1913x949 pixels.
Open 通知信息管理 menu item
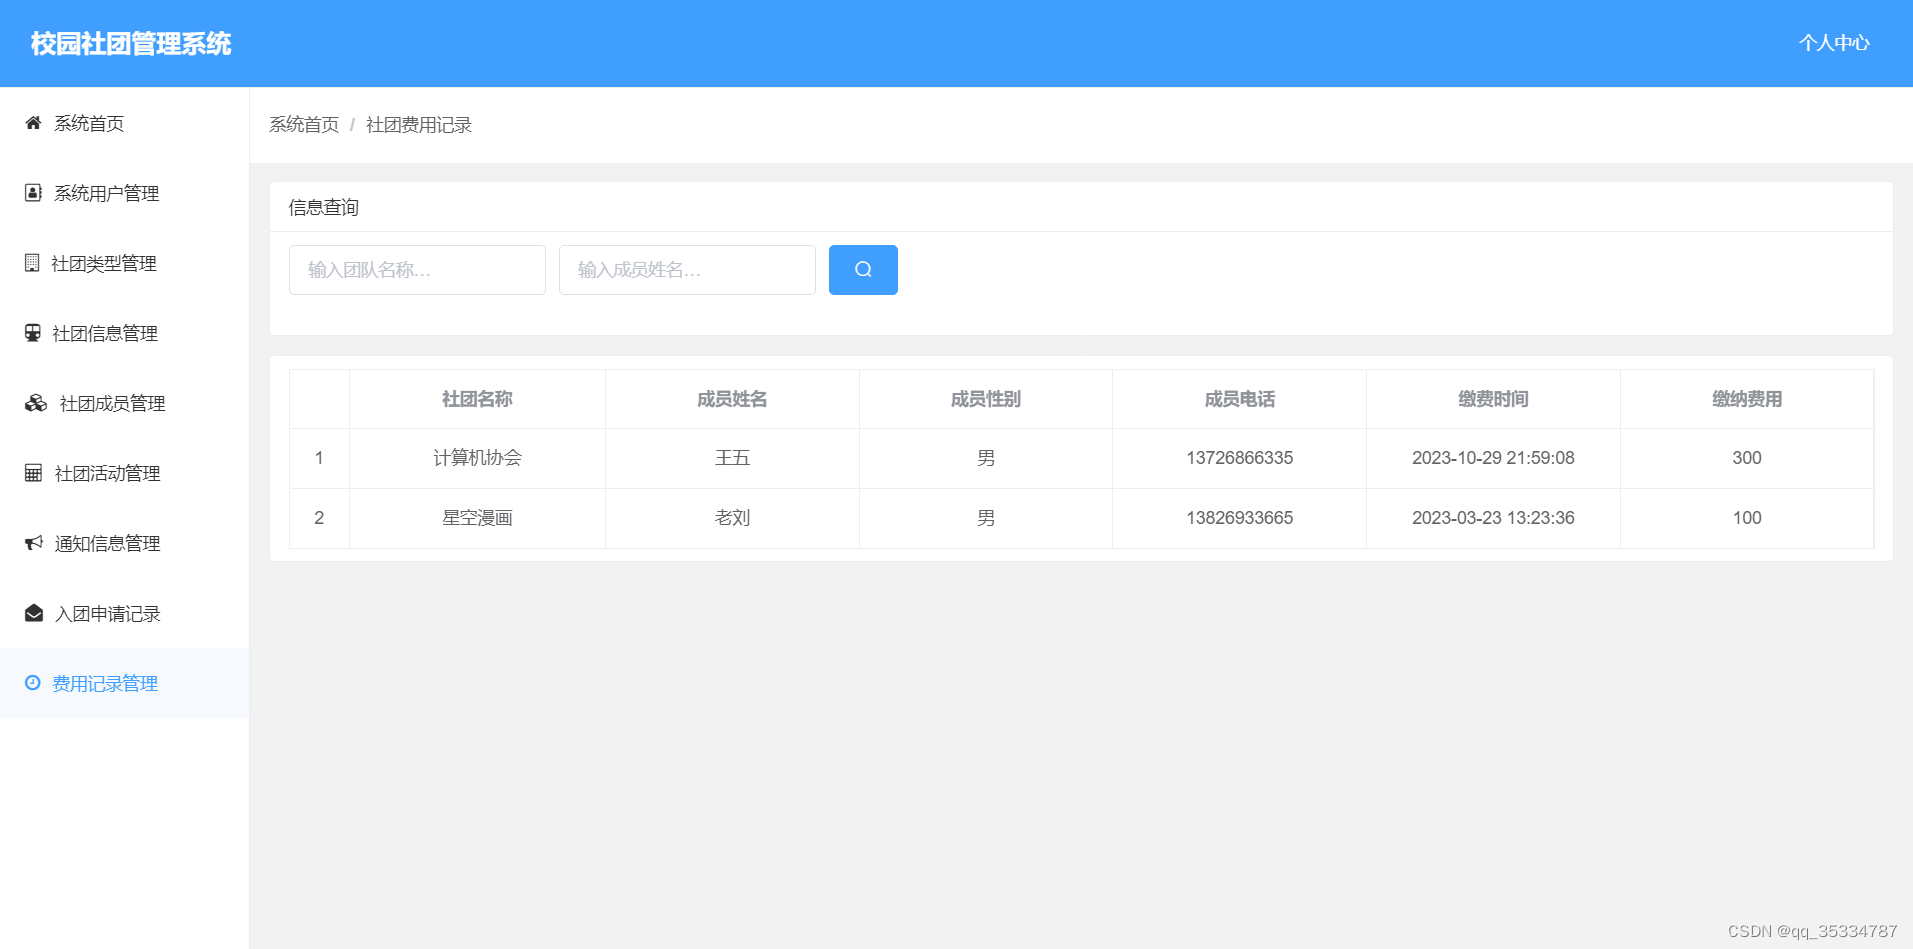[124, 543]
